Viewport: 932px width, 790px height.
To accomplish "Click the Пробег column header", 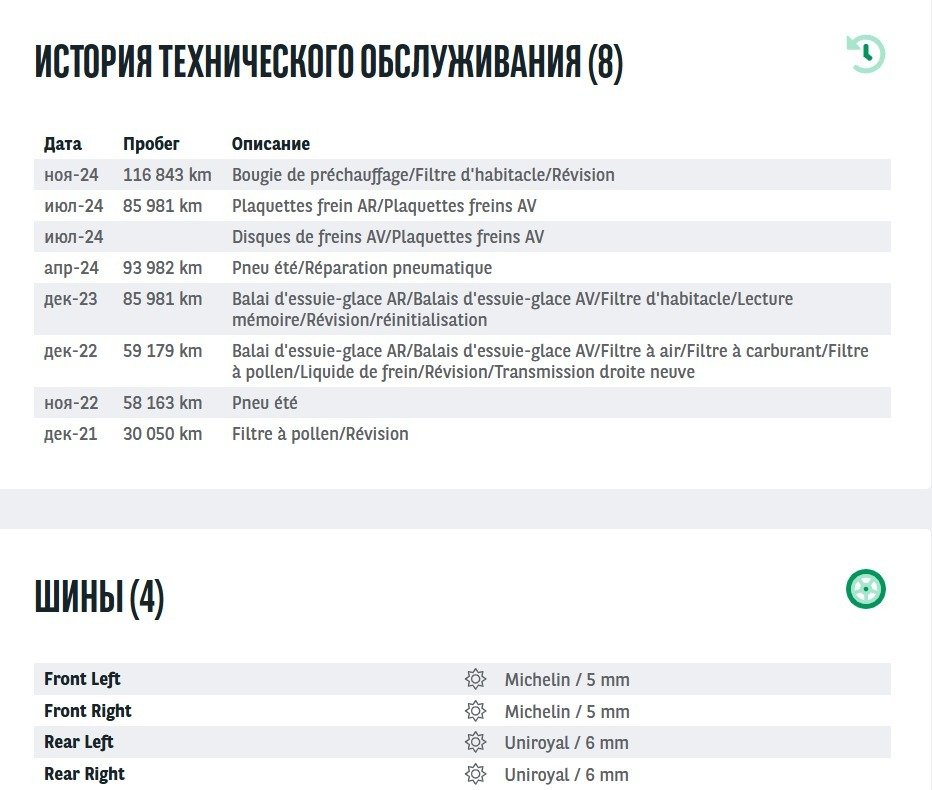I will [x=151, y=144].
